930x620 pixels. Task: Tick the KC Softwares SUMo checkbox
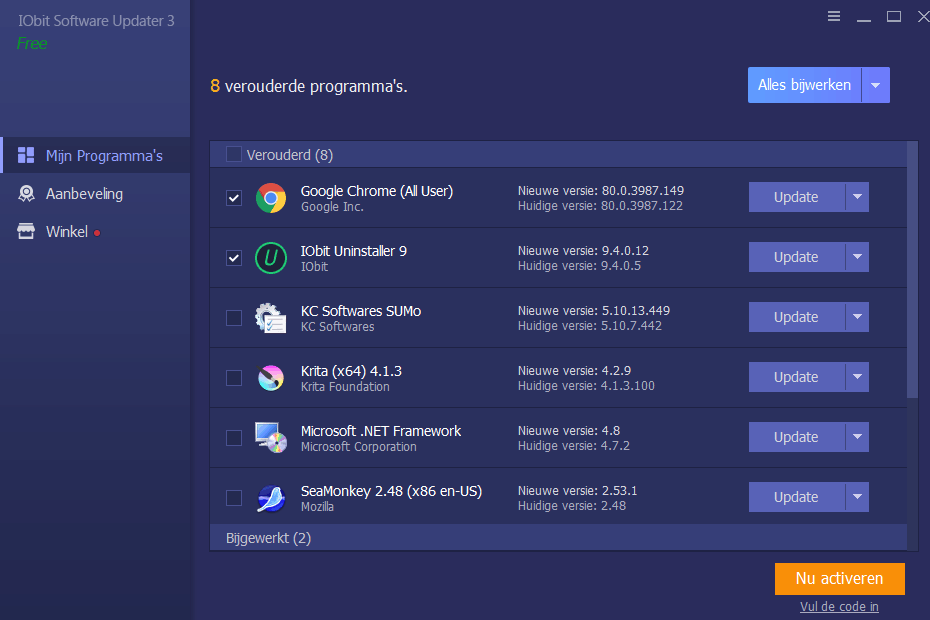coord(234,318)
